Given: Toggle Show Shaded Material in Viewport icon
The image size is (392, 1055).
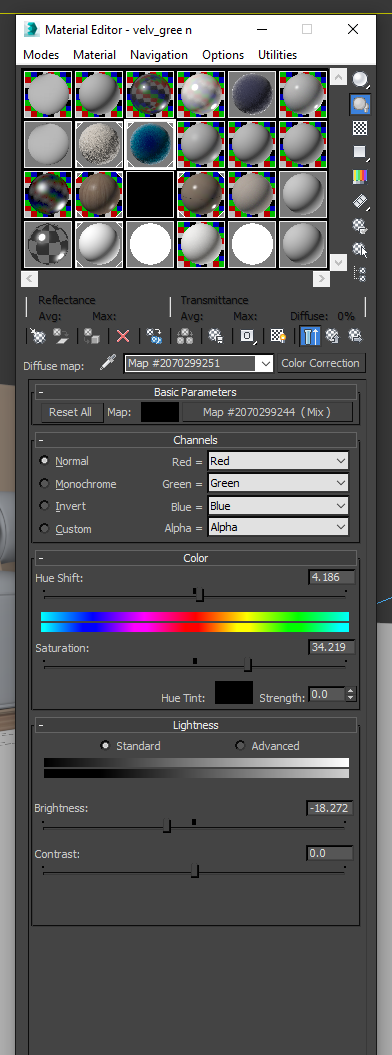Looking at the screenshot, I should click(x=278, y=336).
